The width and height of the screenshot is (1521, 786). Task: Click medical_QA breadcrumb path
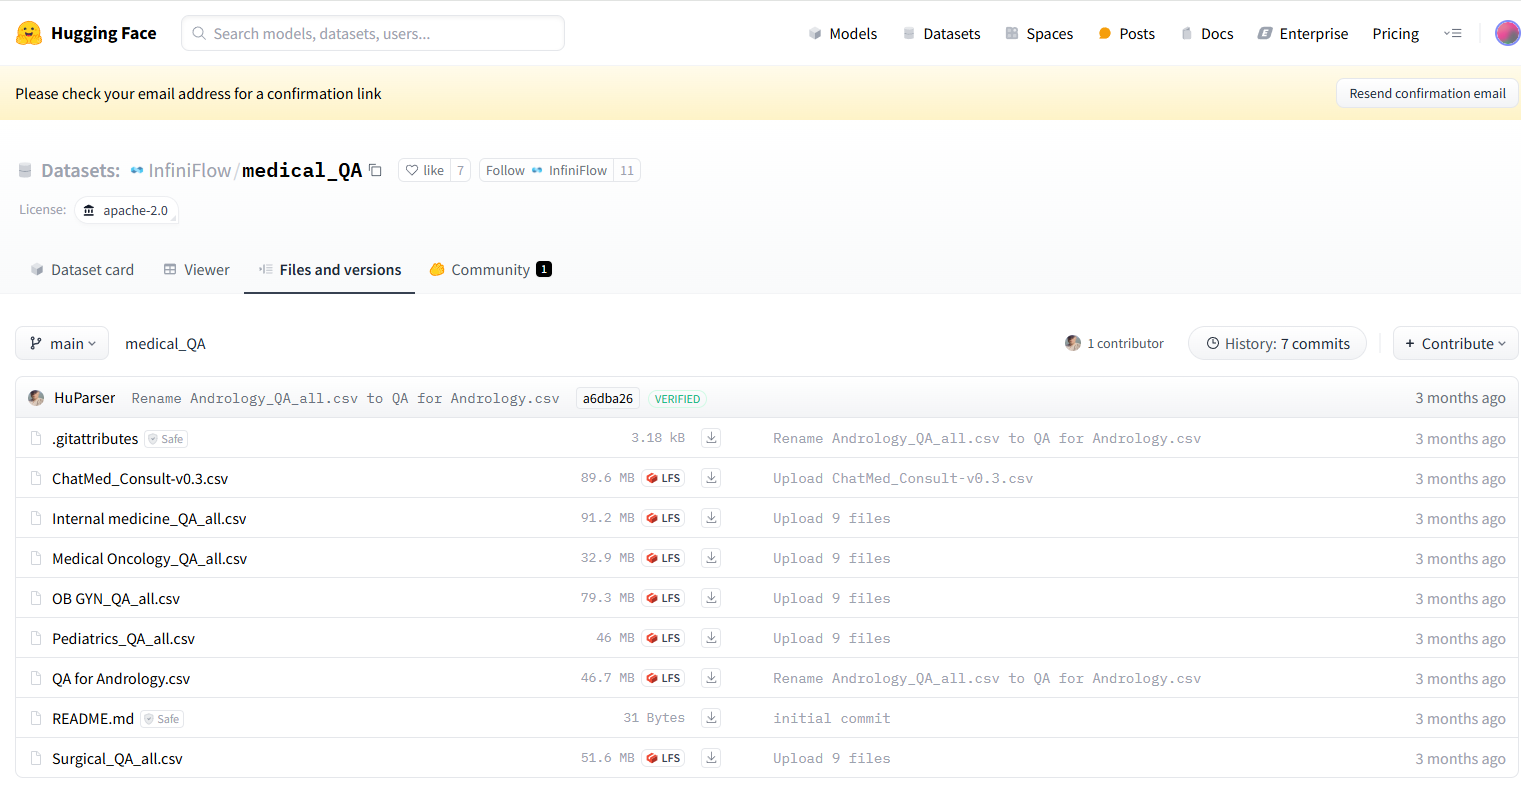point(165,344)
